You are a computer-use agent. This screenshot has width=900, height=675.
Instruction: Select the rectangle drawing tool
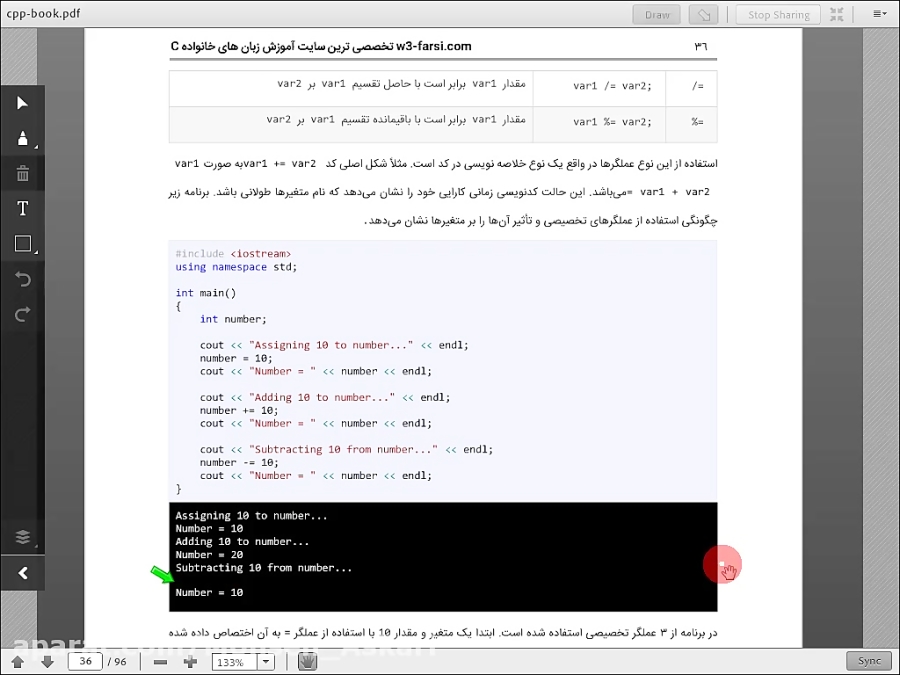point(21,243)
